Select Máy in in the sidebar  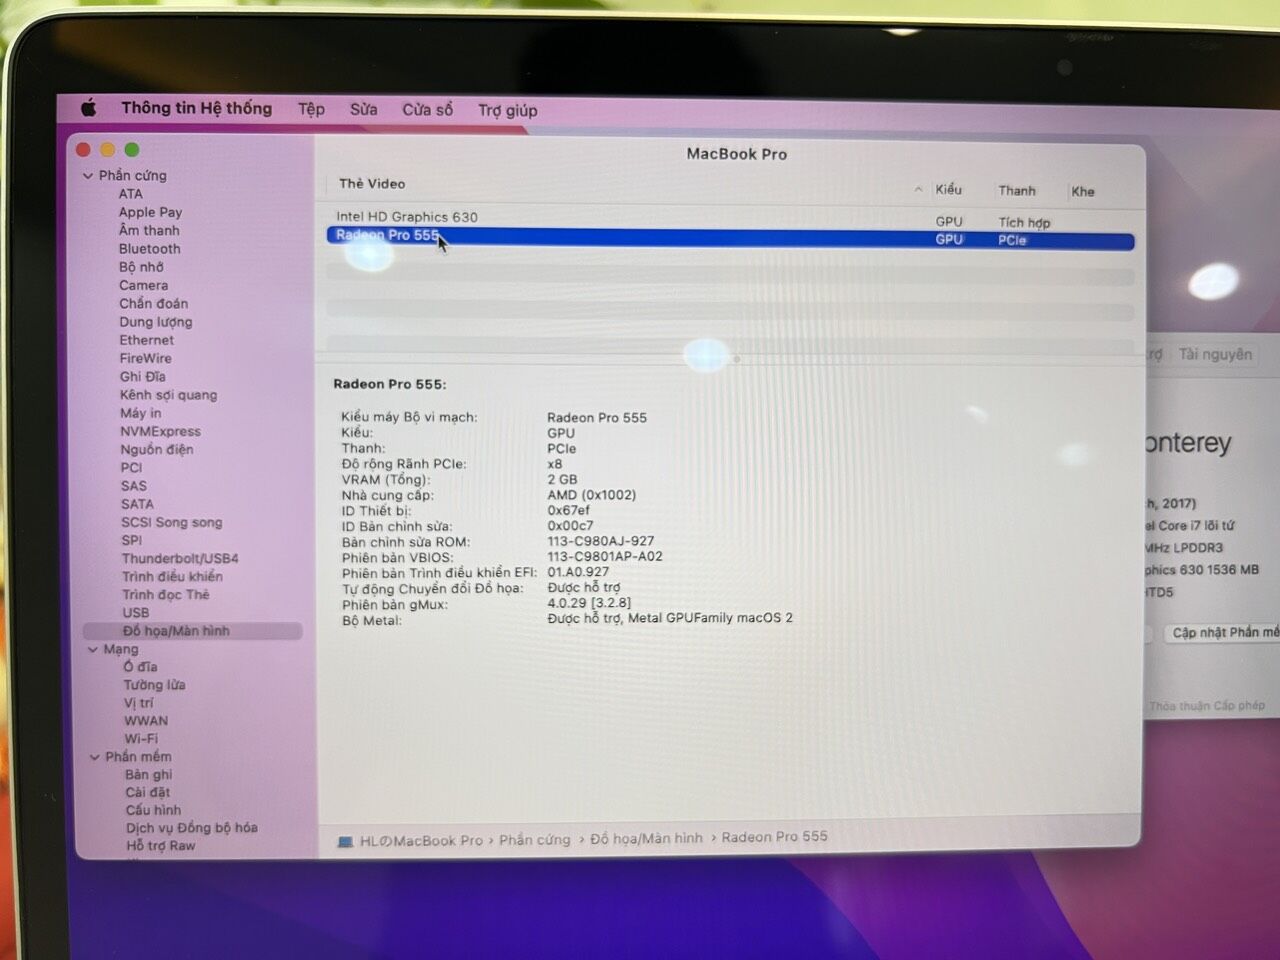pyautogui.click(x=141, y=413)
